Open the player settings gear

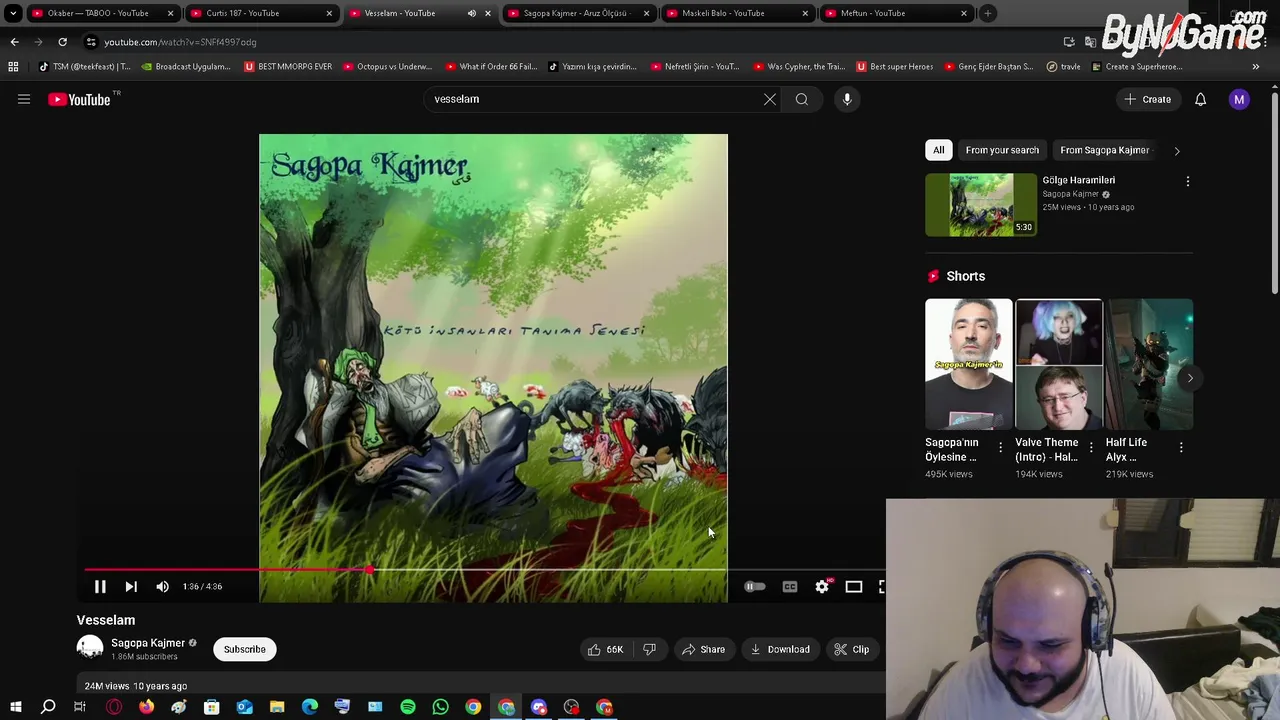pos(822,587)
